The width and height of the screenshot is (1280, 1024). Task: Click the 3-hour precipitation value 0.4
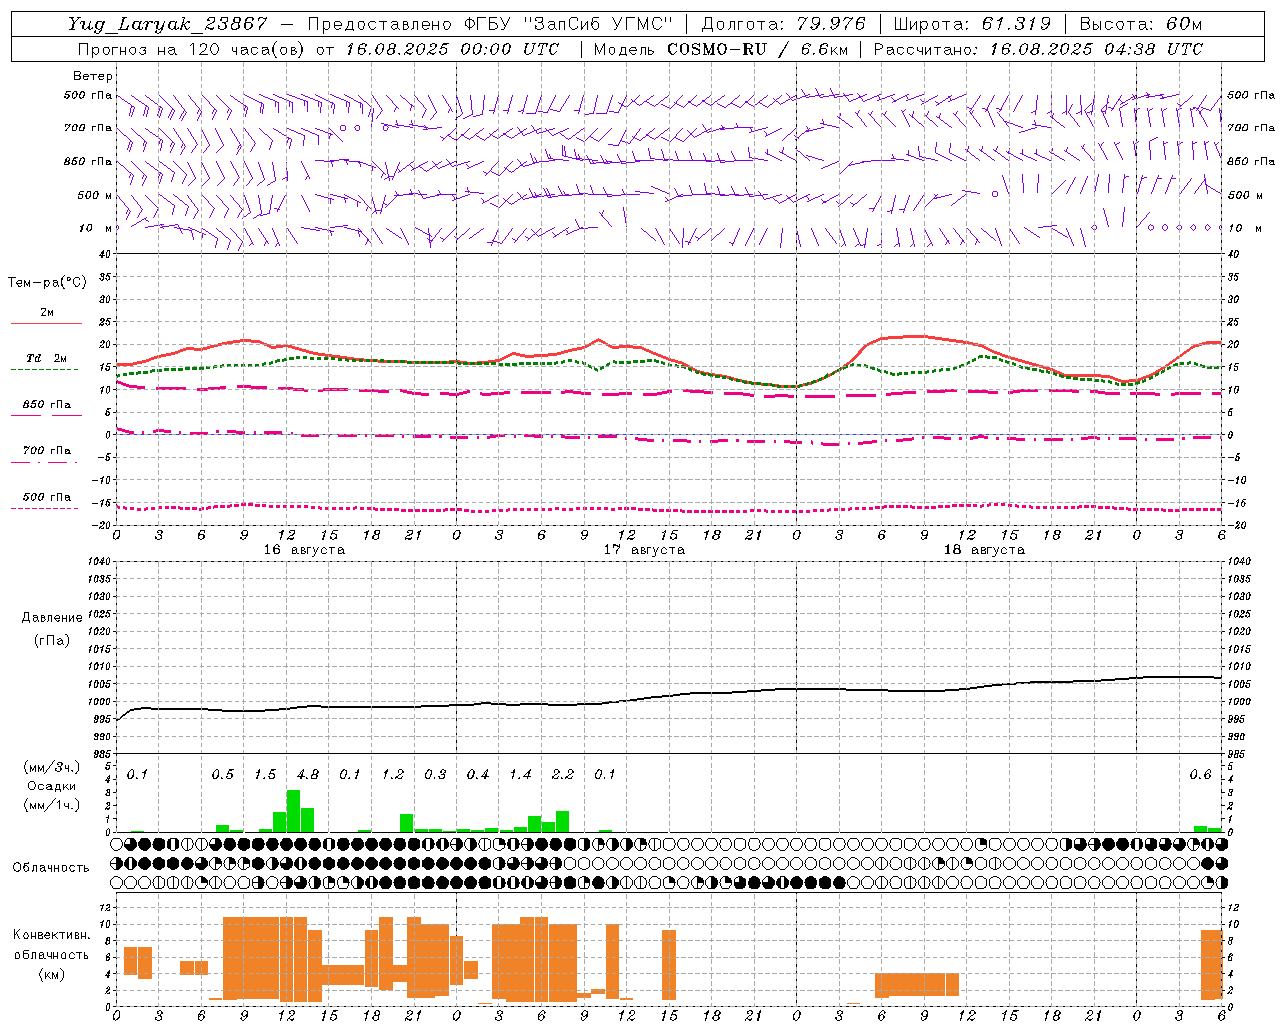[x=478, y=775]
